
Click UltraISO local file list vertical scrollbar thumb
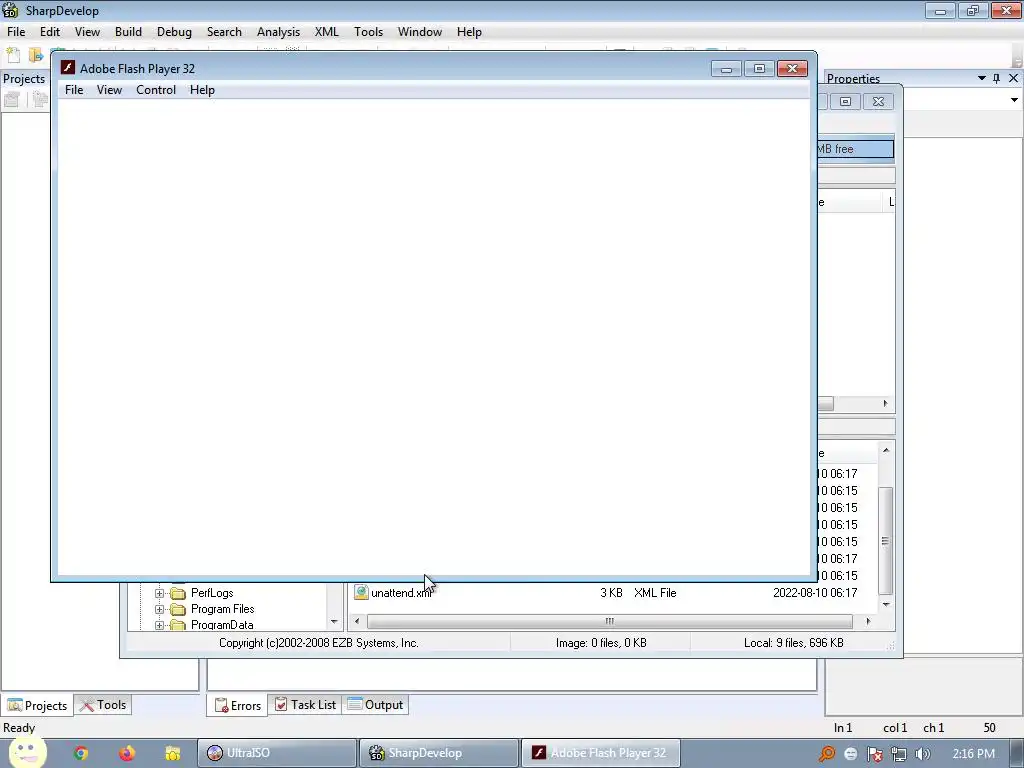click(886, 541)
